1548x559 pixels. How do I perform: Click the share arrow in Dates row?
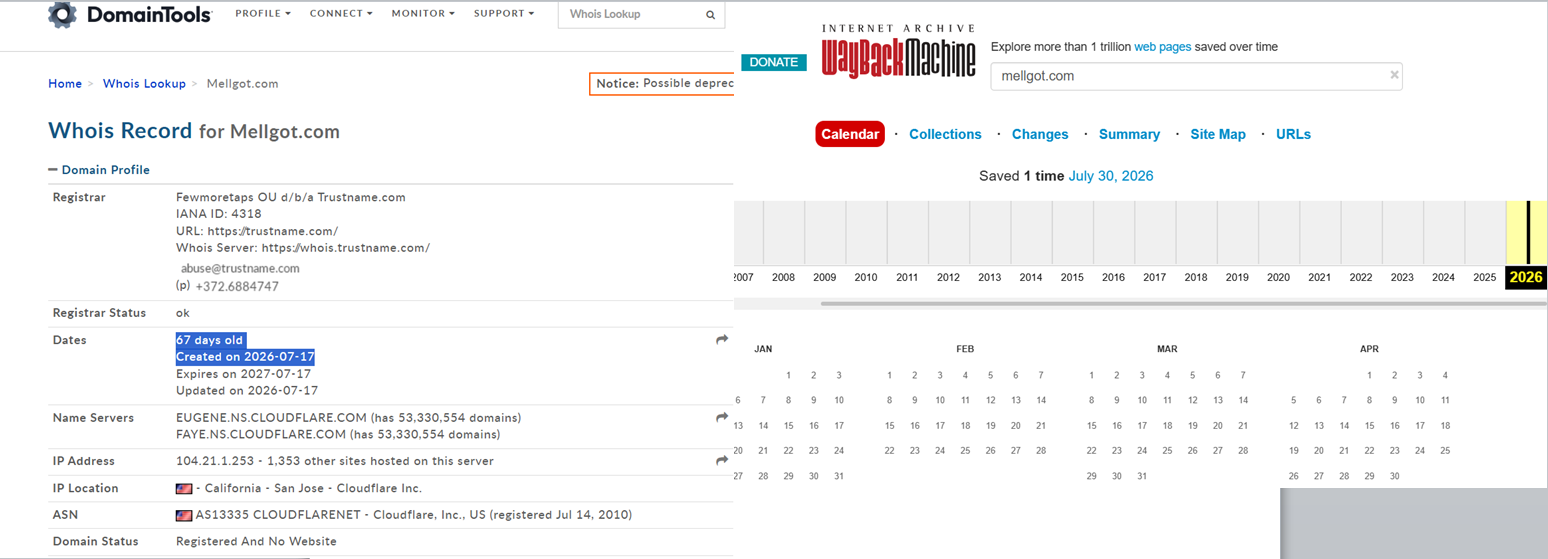pos(722,340)
